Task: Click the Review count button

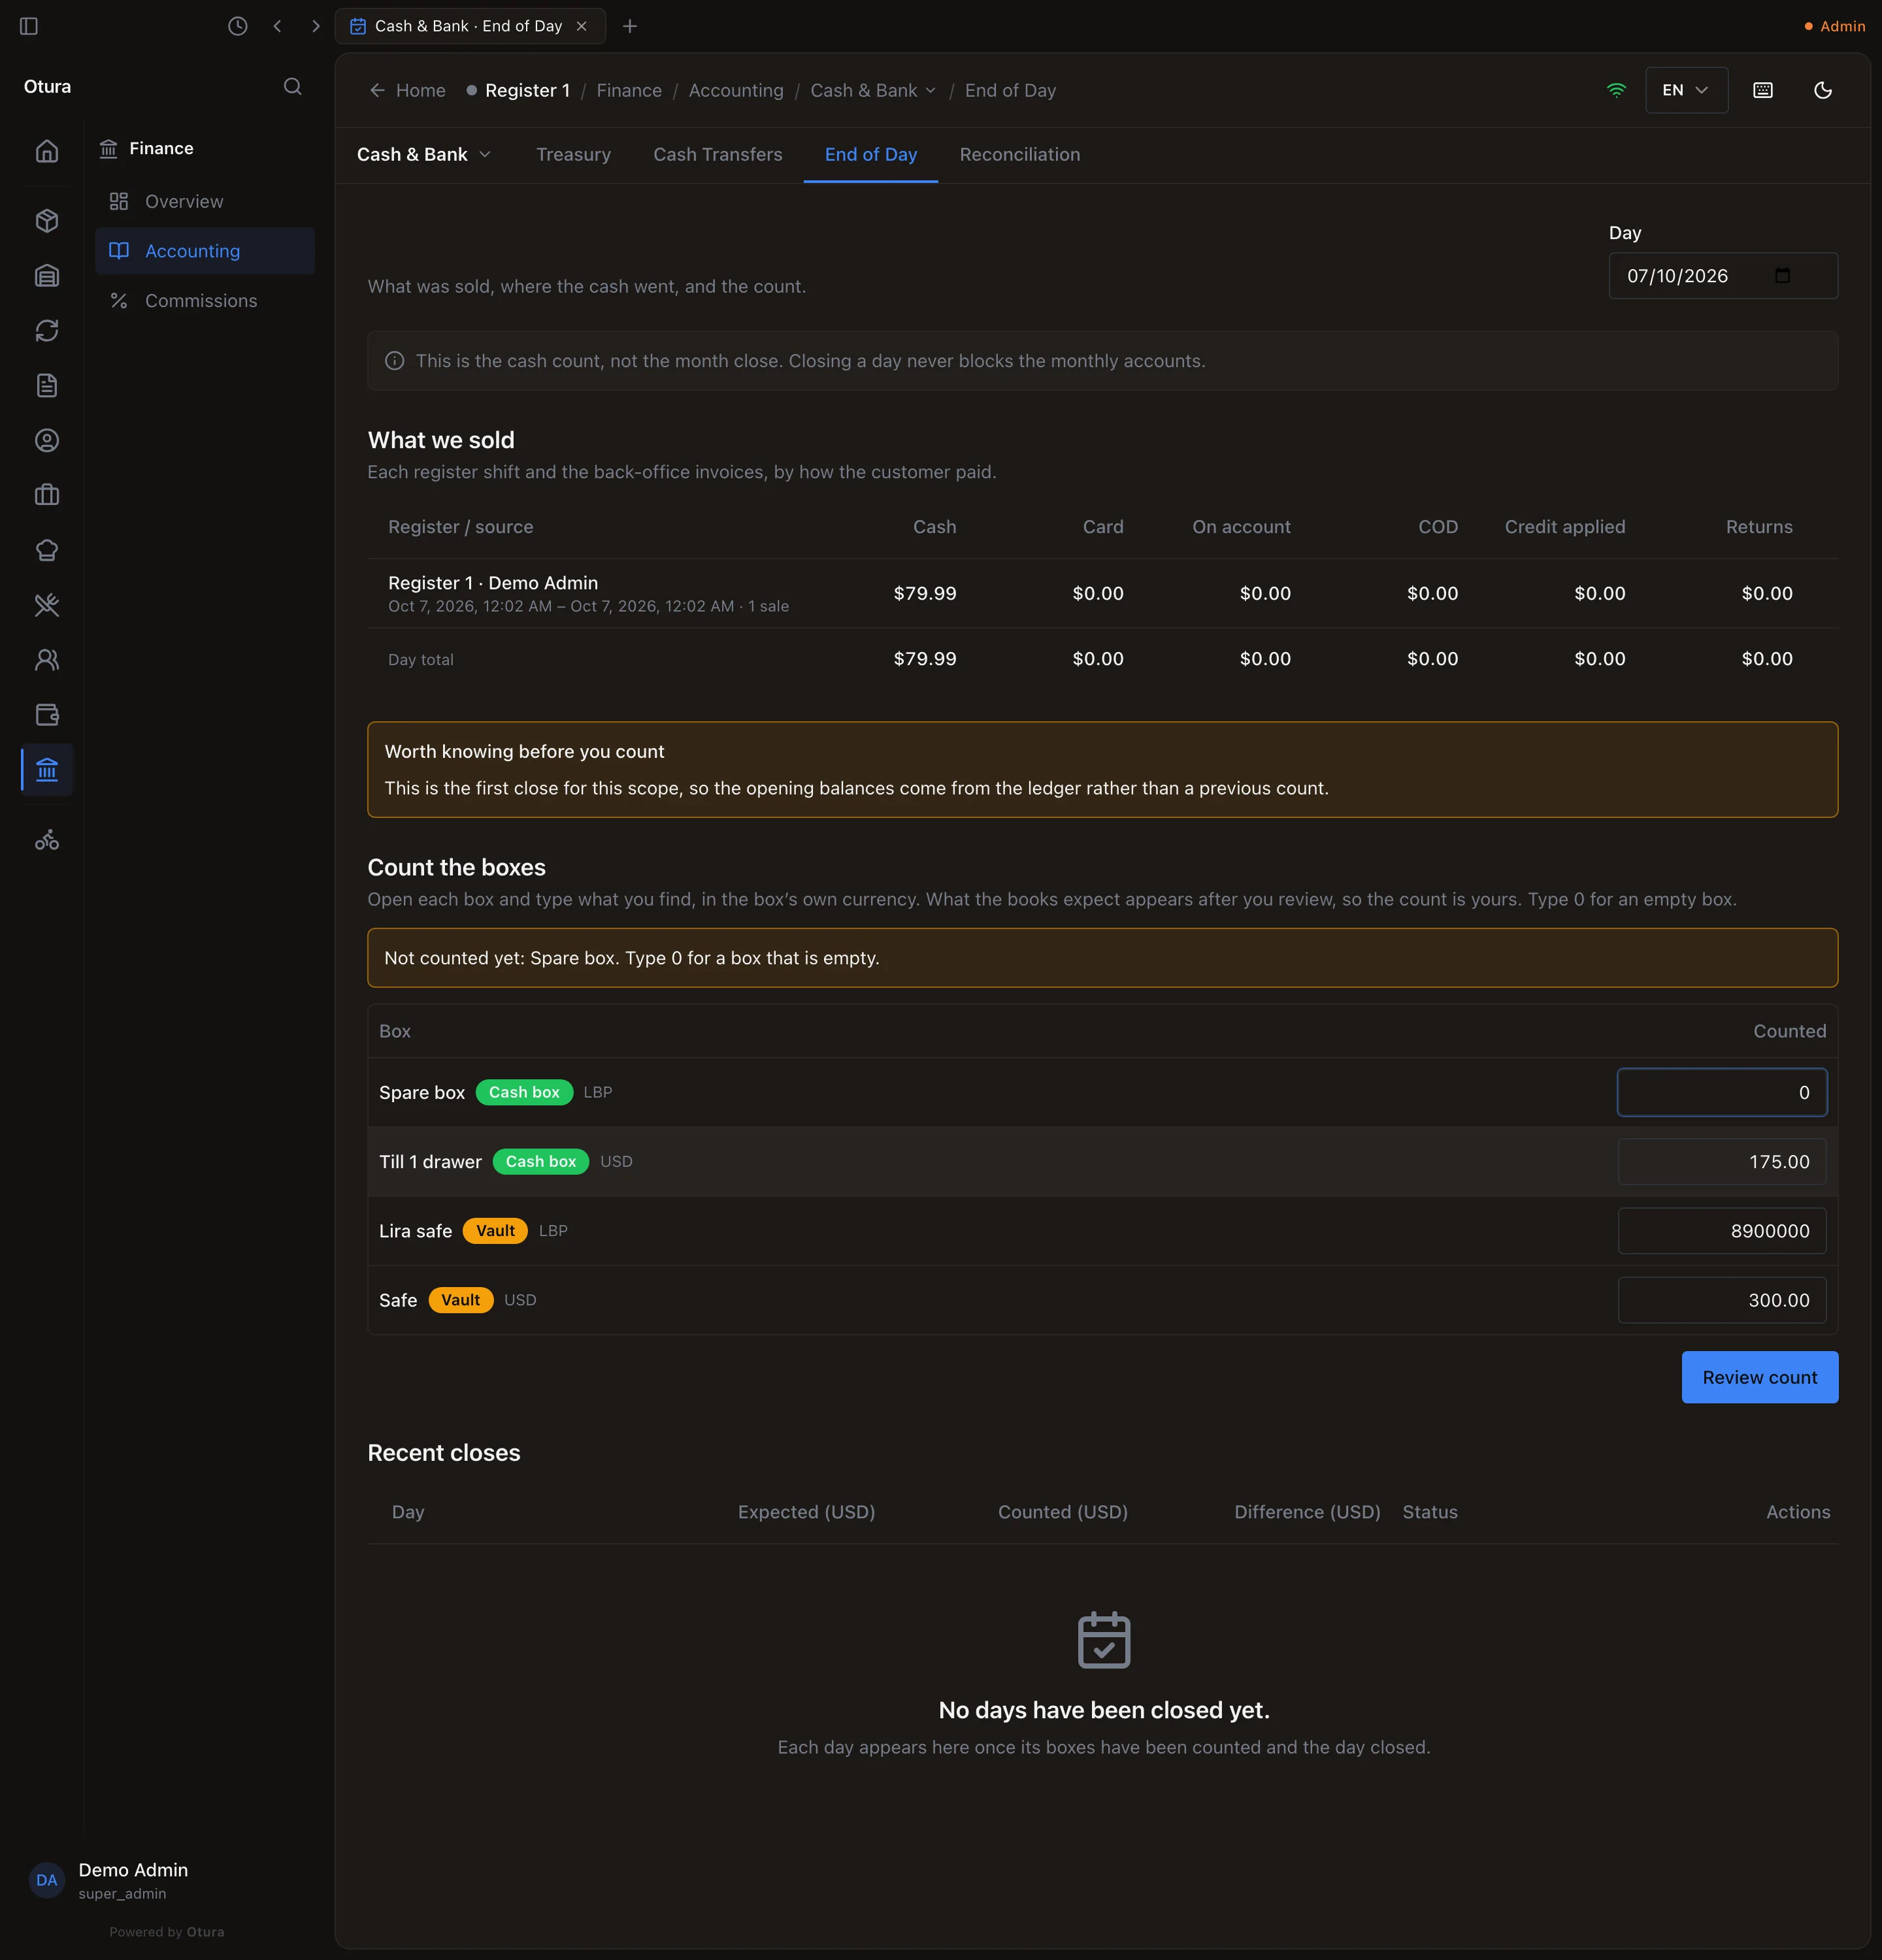Action: pyautogui.click(x=1760, y=1377)
